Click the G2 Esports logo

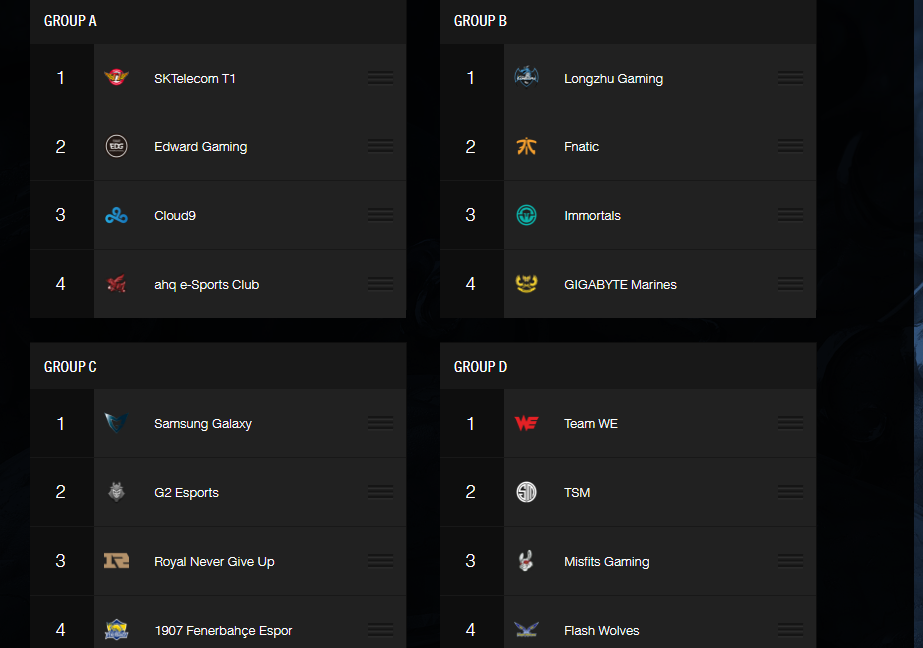click(117, 493)
